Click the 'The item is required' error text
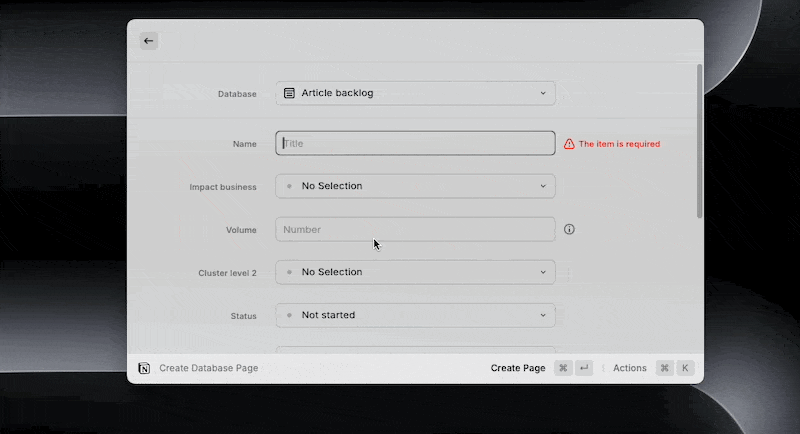Viewport: 800px width, 434px height. pyautogui.click(x=619, y=144)
